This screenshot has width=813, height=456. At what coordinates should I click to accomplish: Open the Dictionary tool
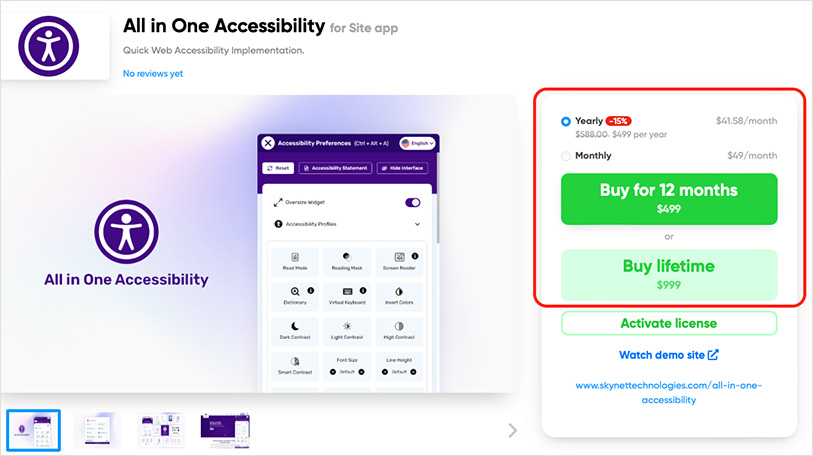click(295, 297)
